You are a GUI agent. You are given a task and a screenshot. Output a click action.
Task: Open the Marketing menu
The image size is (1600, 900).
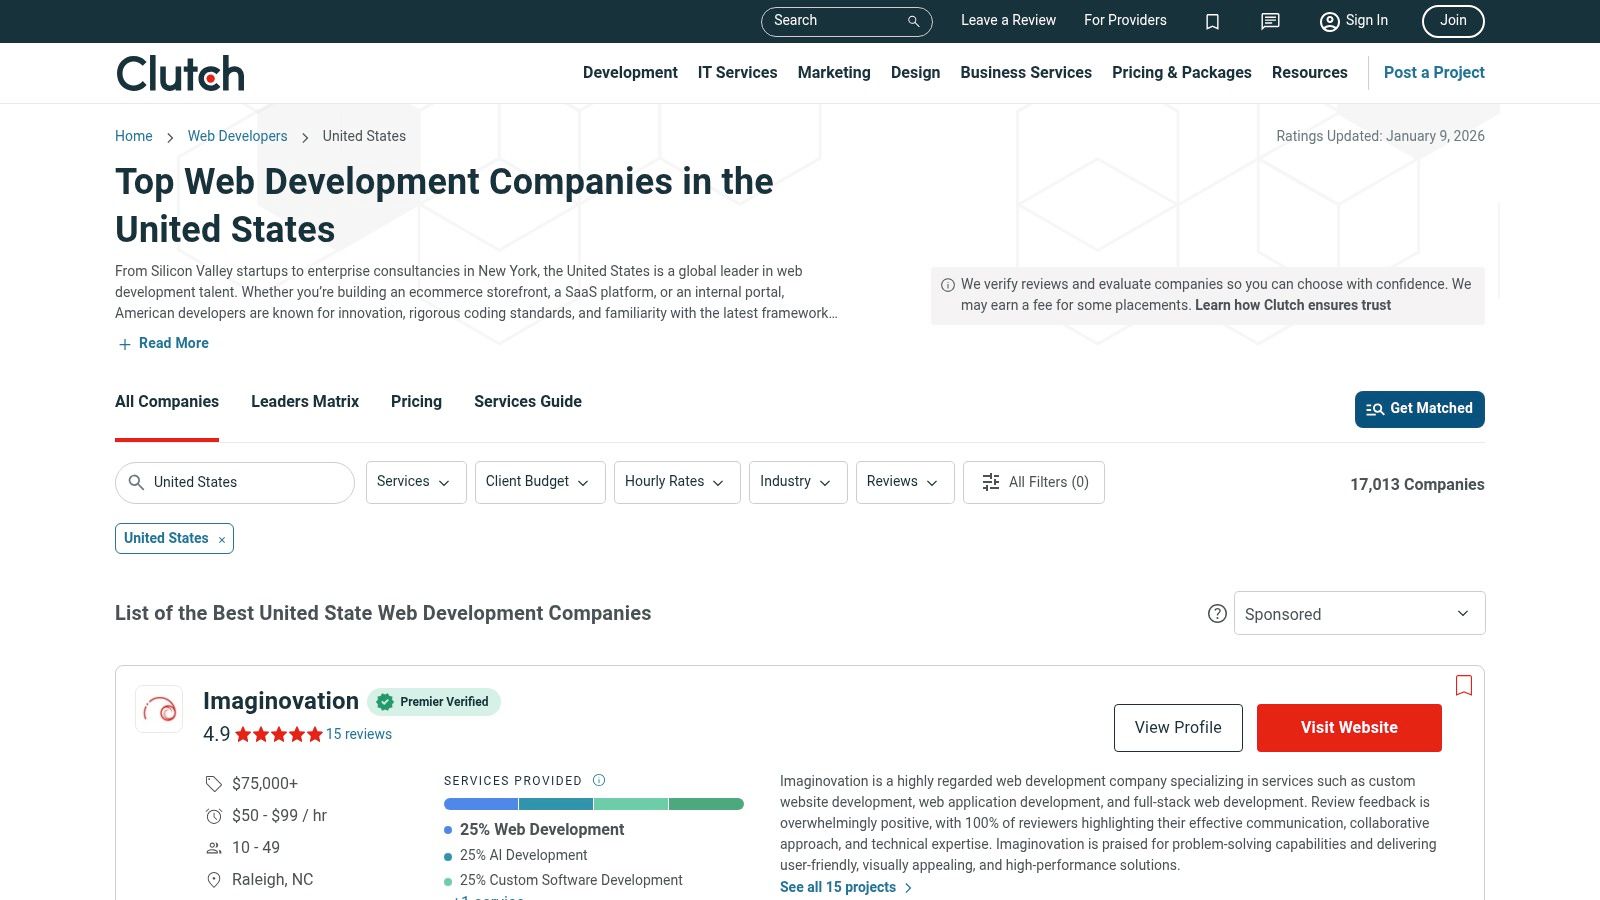pyautogui.click(x=833, y=73)
